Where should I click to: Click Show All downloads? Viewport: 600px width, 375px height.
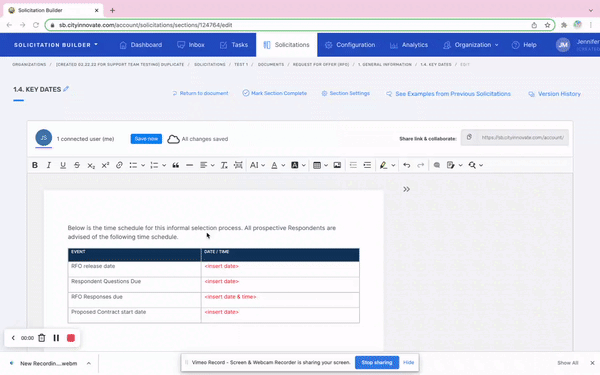(567, 363)
